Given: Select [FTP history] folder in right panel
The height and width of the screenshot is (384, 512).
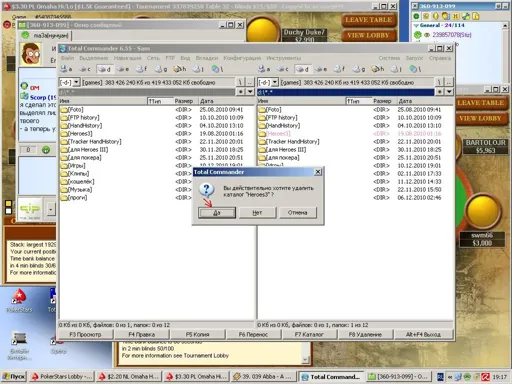Looking at the screenshot, I should (278, 118).
